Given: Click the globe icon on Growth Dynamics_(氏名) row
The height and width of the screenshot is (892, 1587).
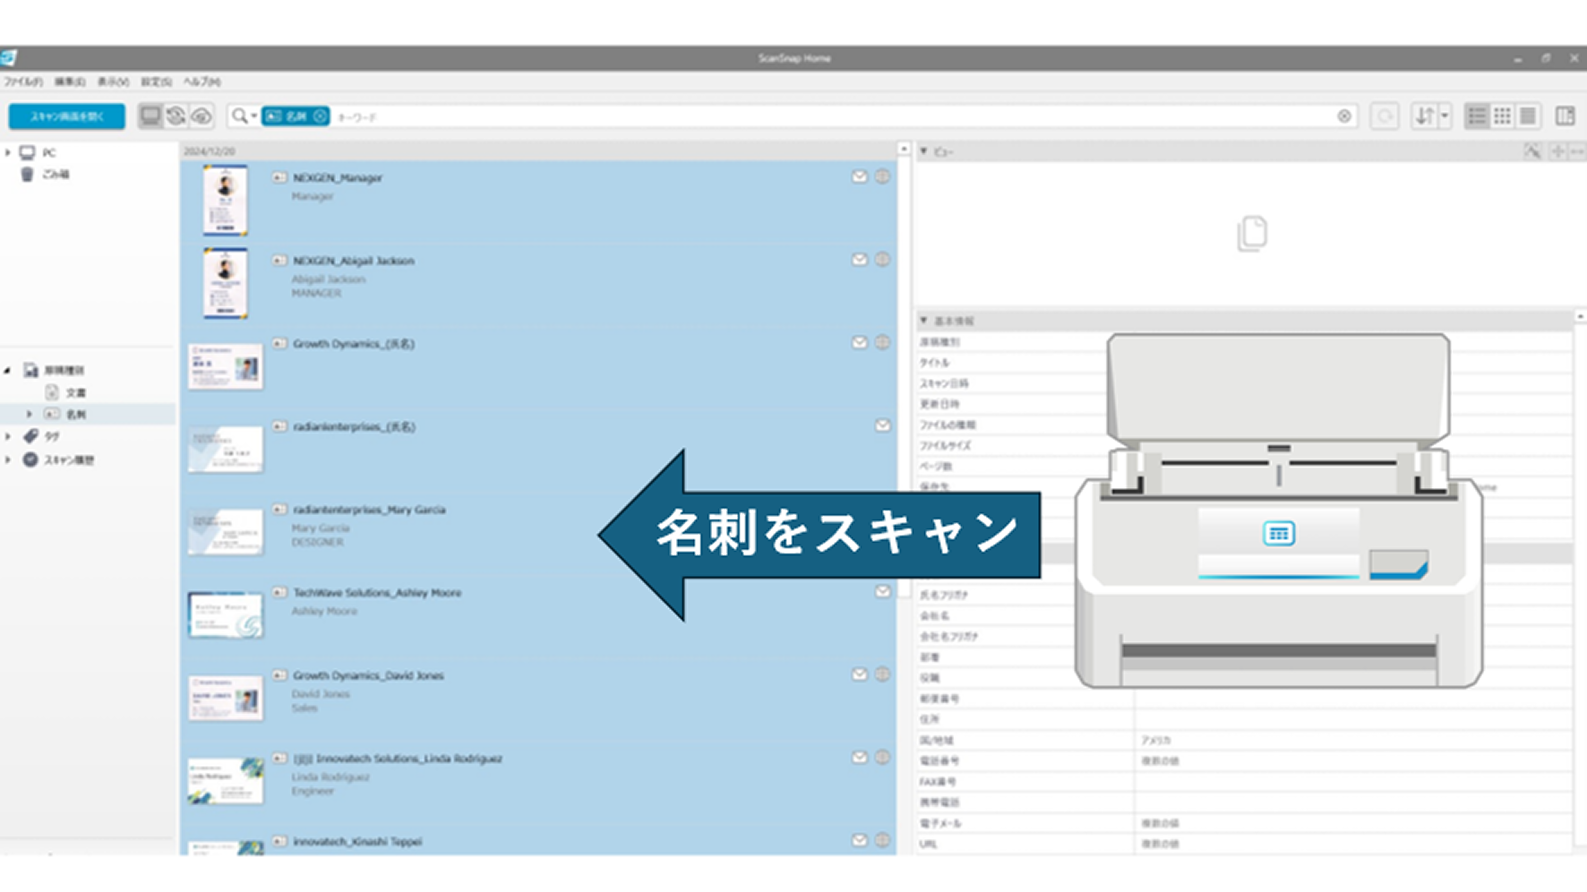Looking at the screenshot, I should [882, 343].
